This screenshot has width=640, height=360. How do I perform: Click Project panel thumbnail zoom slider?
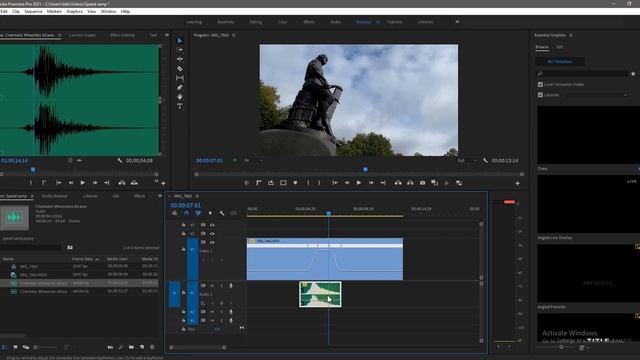[45, 347]
